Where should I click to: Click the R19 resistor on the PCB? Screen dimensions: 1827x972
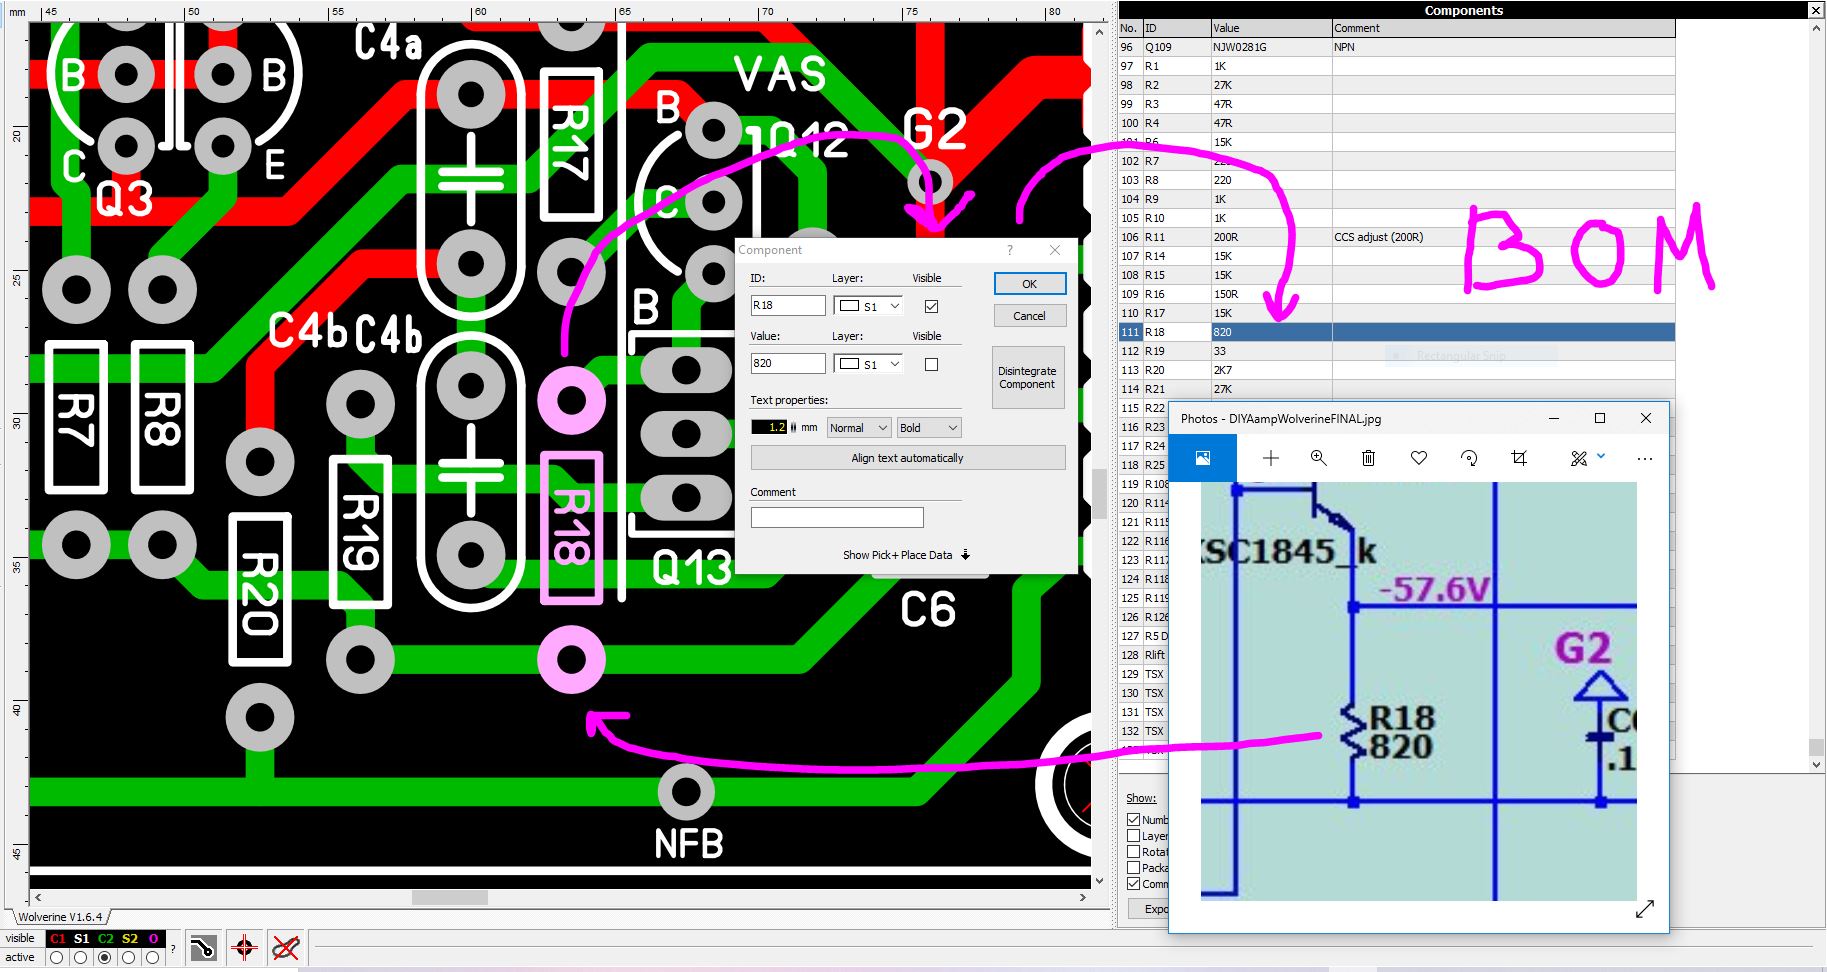tap(360, 533)
